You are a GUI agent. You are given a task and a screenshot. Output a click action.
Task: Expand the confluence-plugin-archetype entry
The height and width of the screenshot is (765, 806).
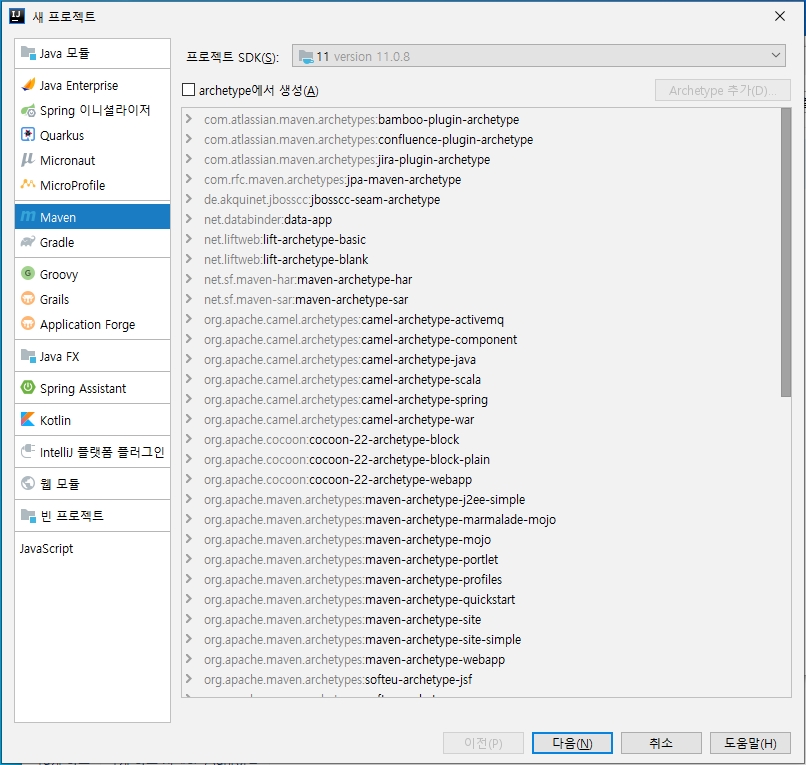(x=189, y=139)
